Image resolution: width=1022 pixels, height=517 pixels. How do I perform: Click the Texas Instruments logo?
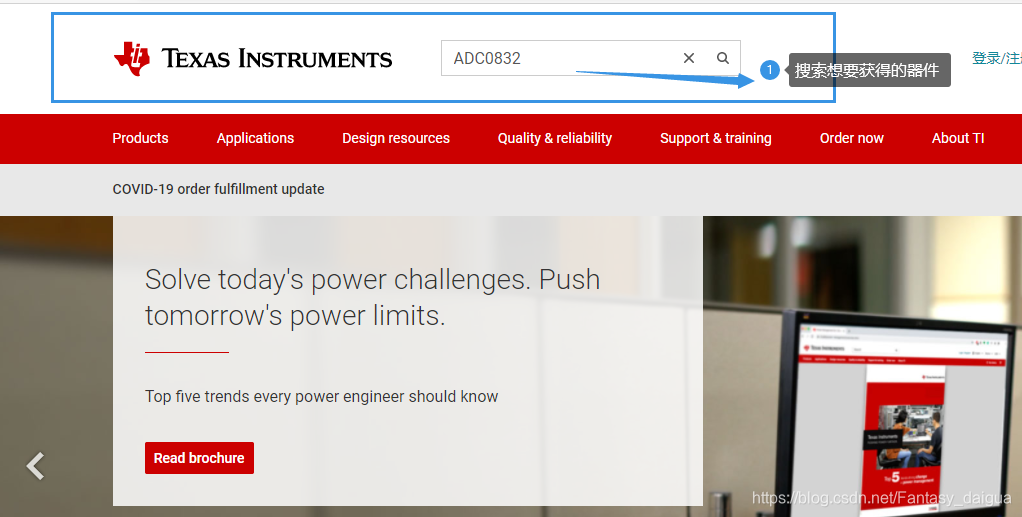tap(253, 59)
